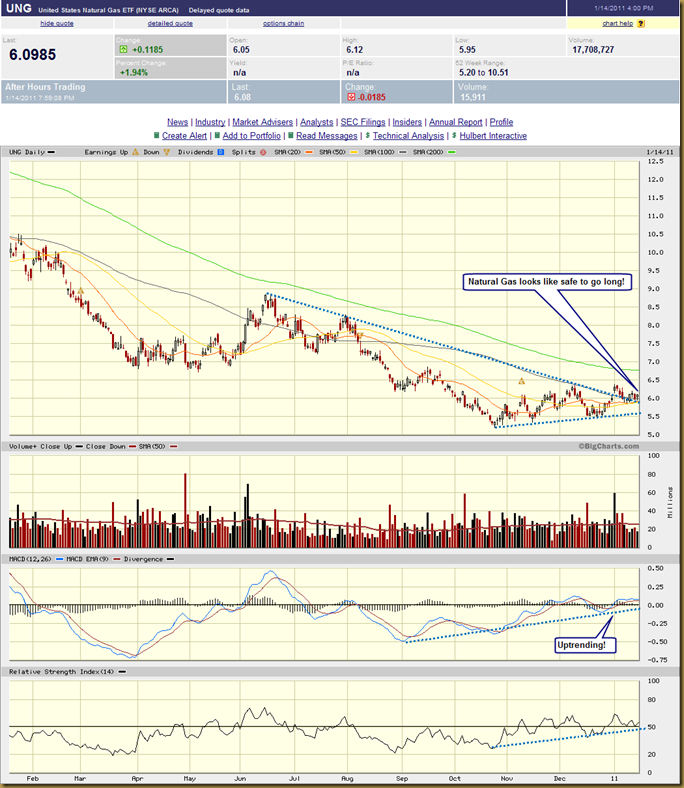Click the open price 6.05
The width and height of the screenshot is (684, 788).
tap(241, 50)
